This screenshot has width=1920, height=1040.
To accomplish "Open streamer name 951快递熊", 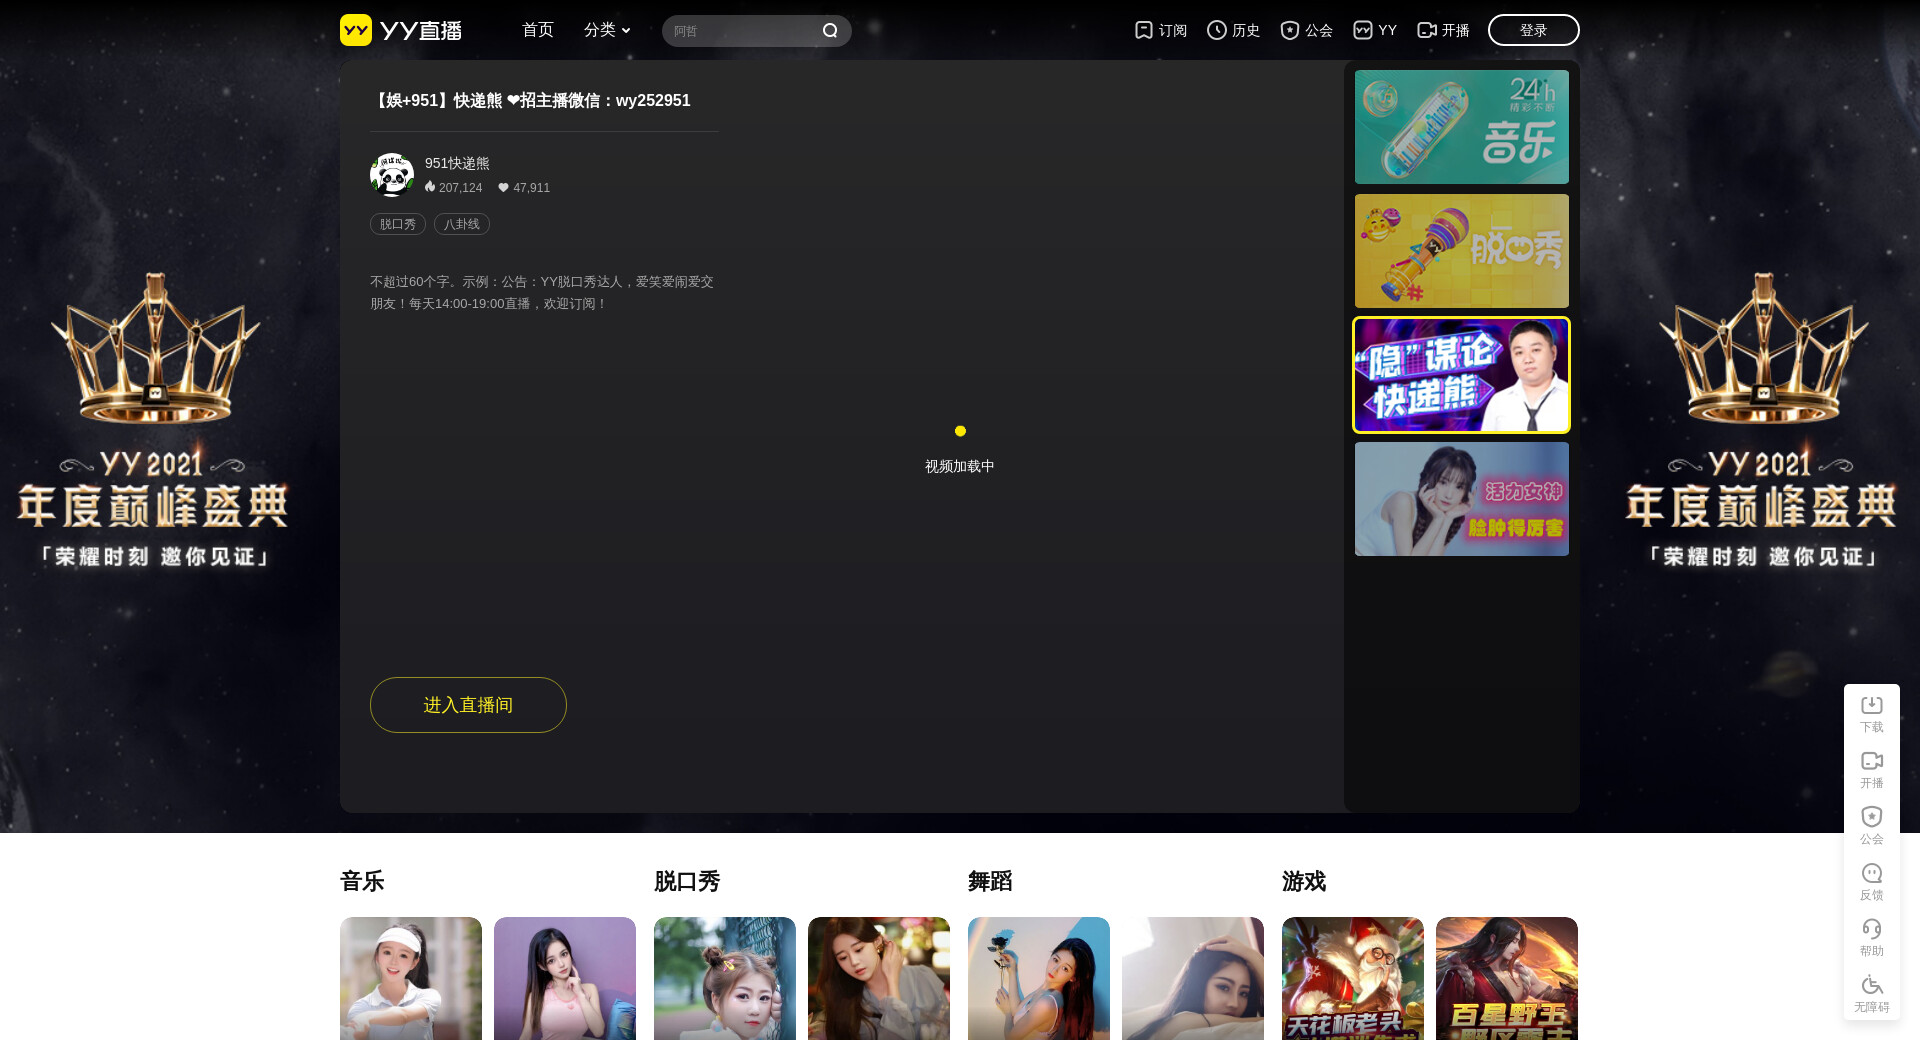I will pos(457,163).
